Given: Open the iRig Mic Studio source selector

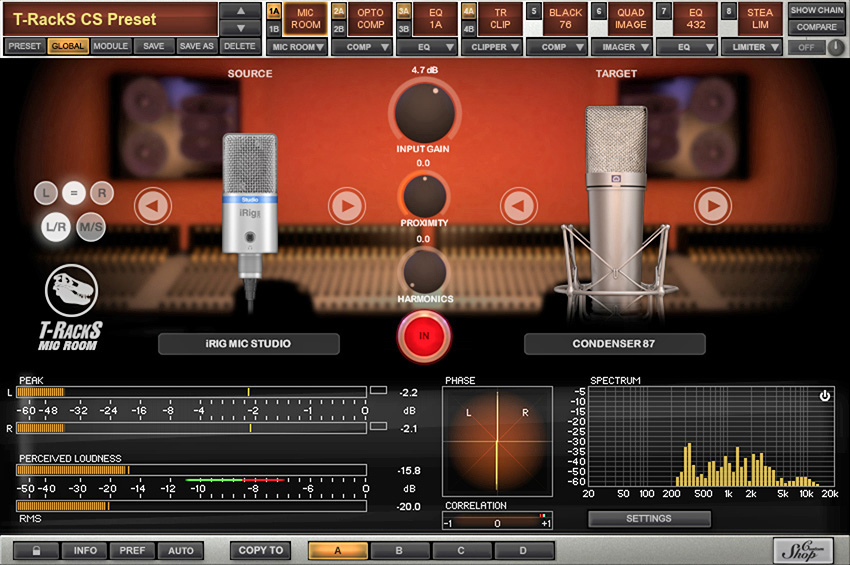Looking at the screenshot, I should click(249, 344).
